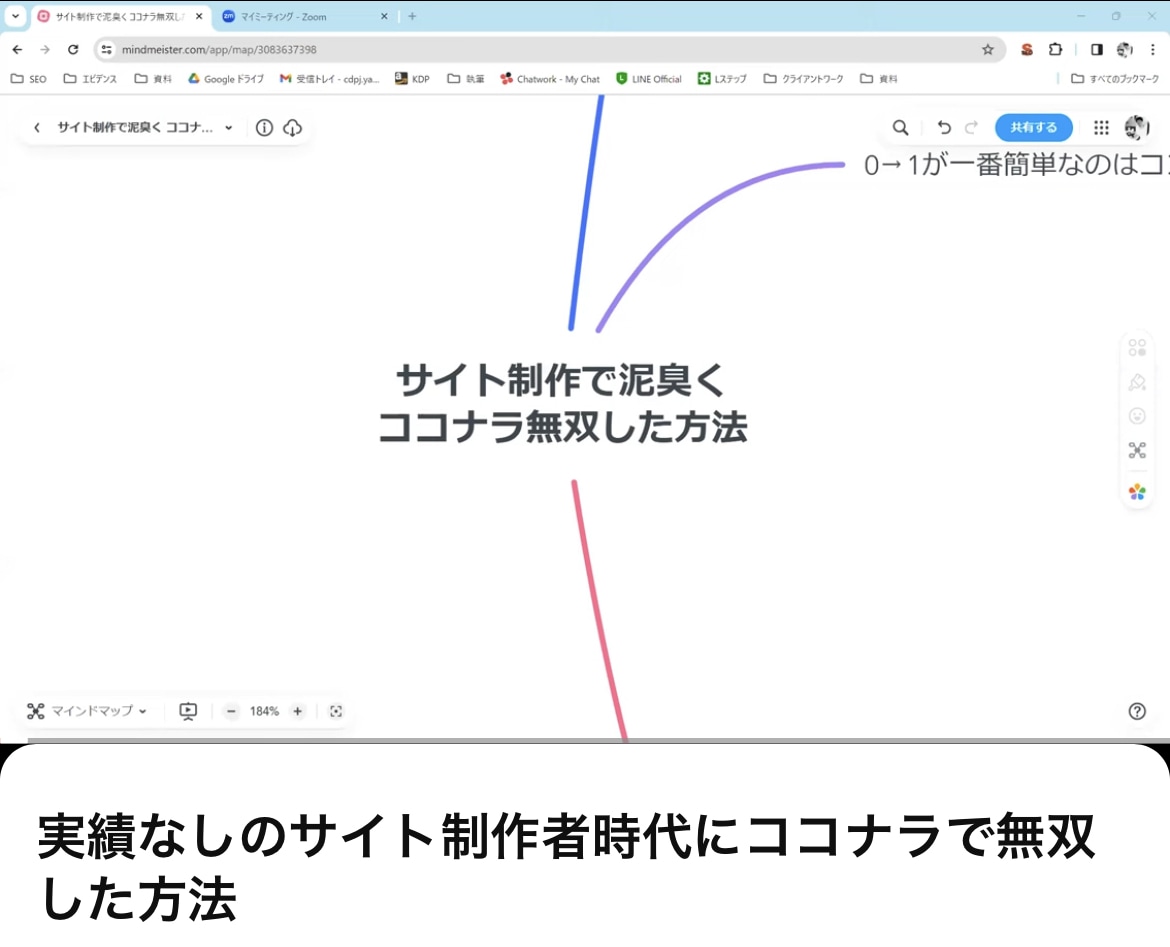
Task: Open the MindMeister user avatar menu
Action: click(1136, 128)
